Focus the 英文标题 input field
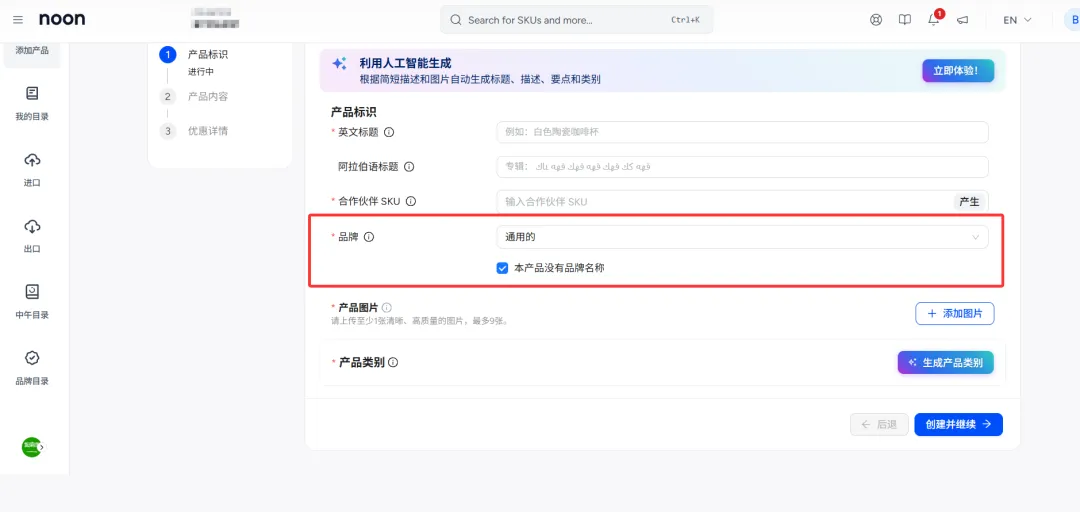The width and height of the screenshot is (1080, 512). point(742,132)
